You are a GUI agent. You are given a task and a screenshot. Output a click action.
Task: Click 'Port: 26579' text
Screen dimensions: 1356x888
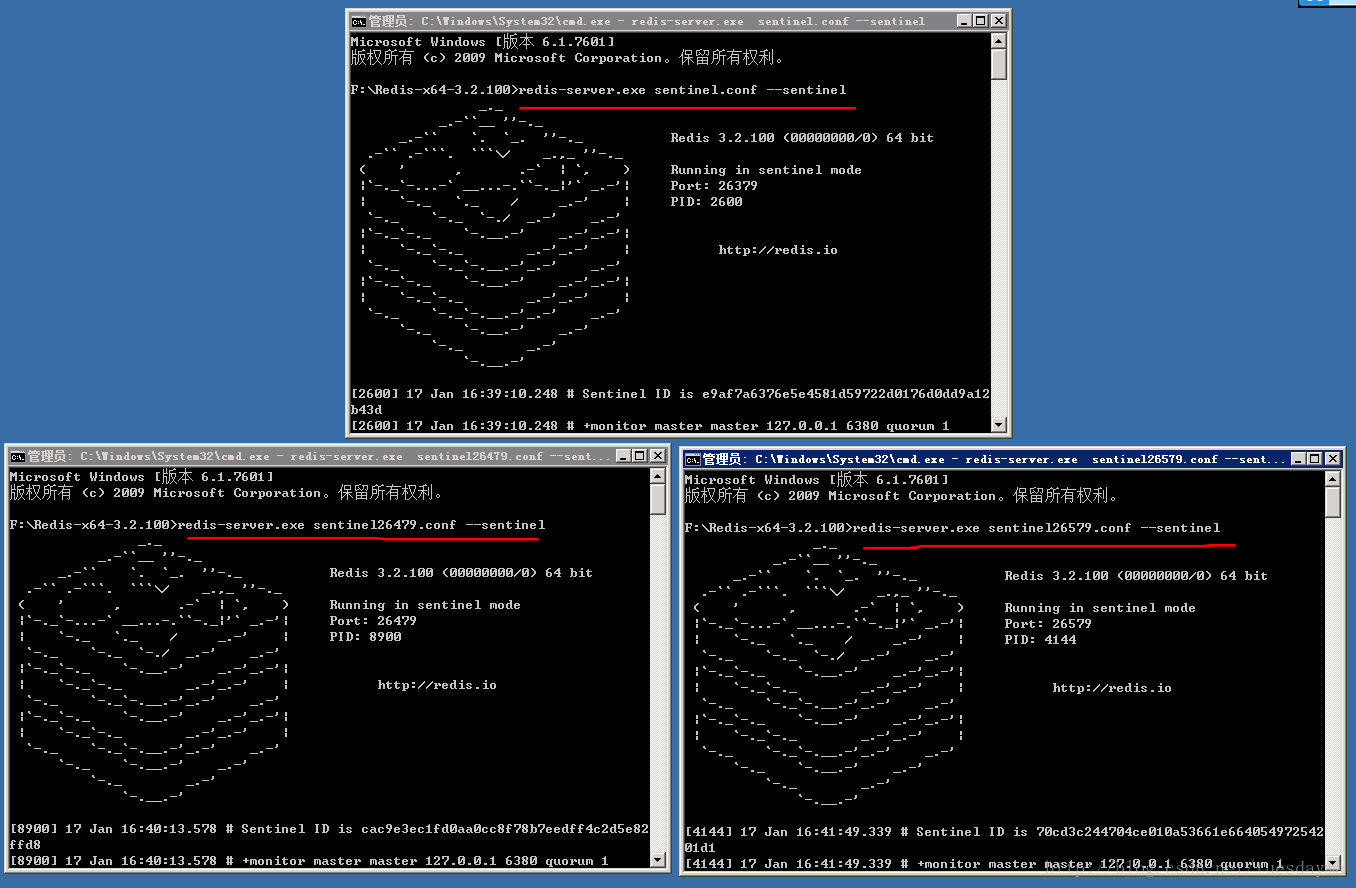coord(1048,624)
